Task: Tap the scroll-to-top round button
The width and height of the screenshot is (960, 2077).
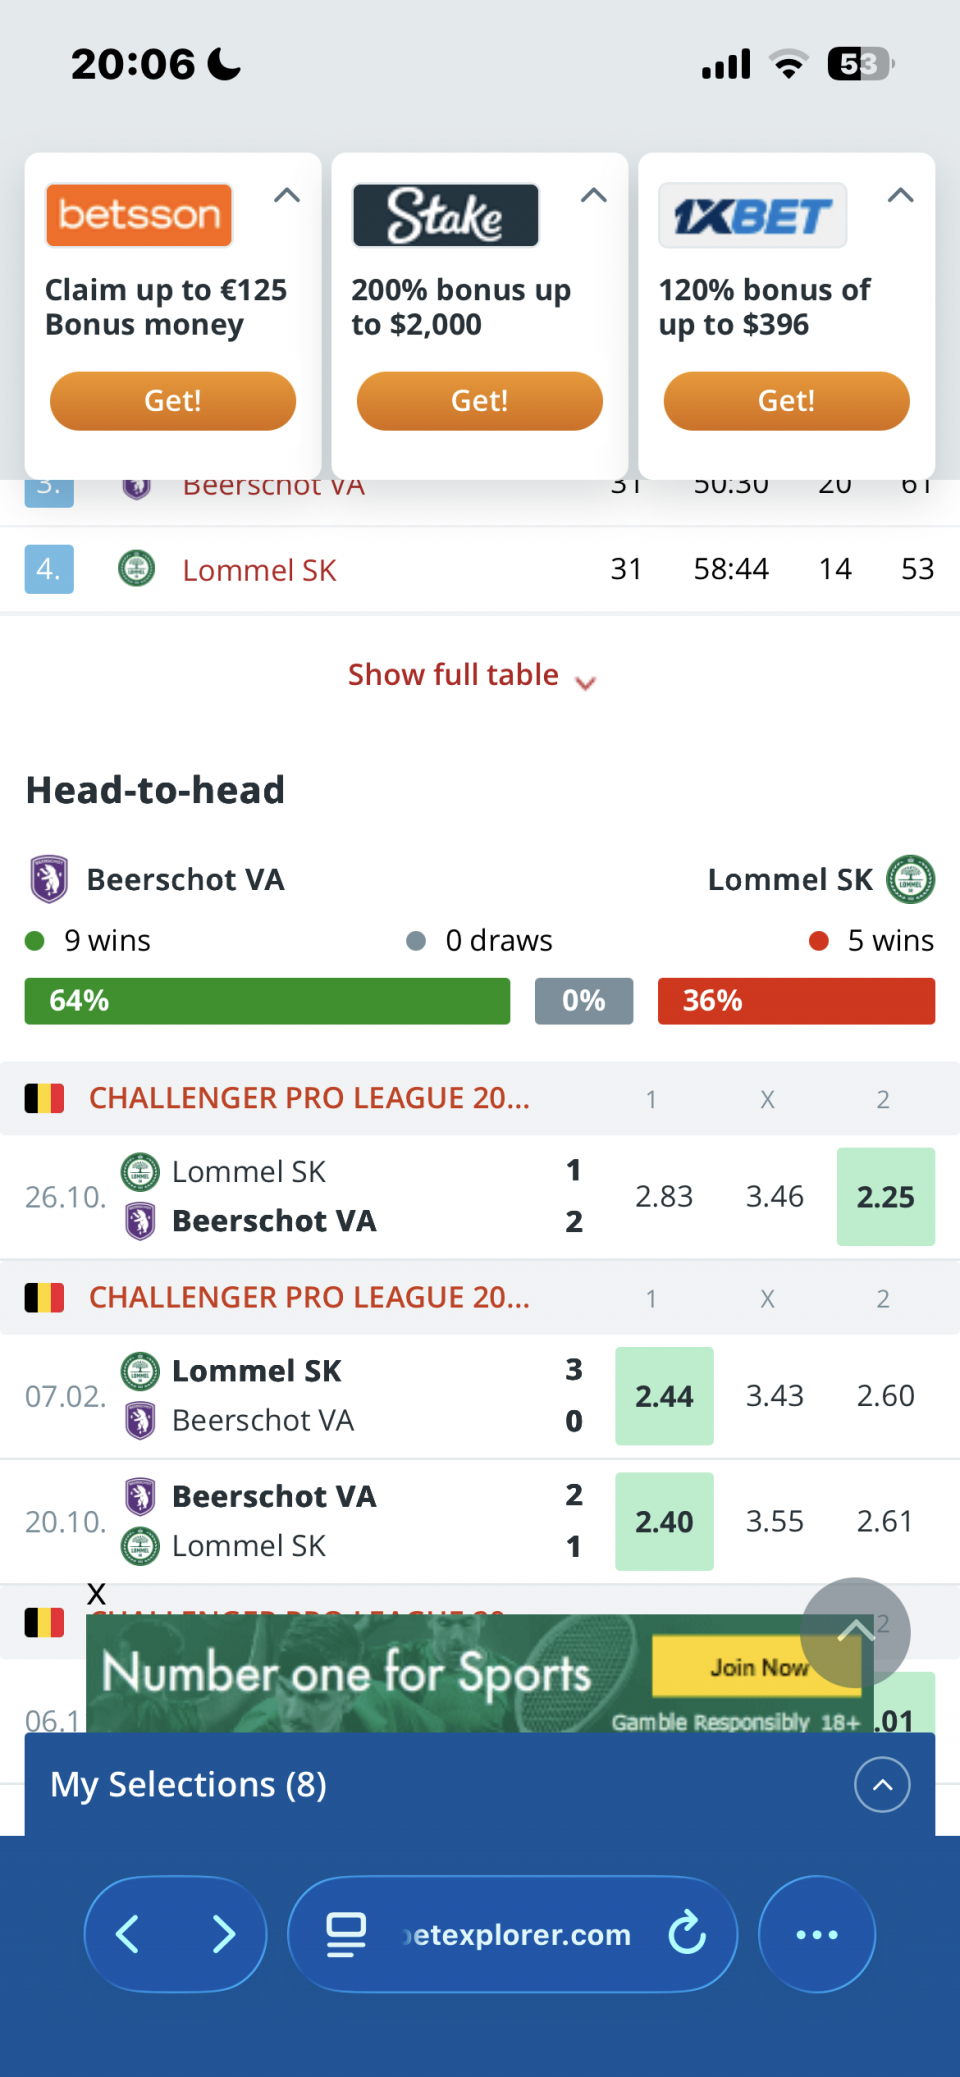Action: point(855,1632)
